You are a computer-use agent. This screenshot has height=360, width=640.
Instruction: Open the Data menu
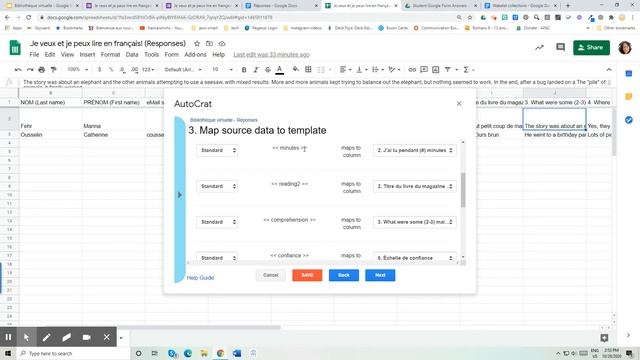tap(132, 55)
